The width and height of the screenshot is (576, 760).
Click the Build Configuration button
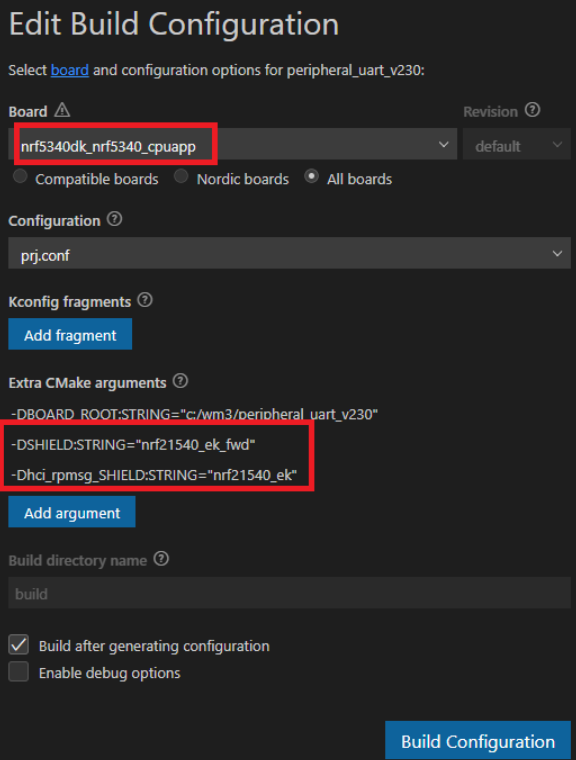[x=478, y=741]
